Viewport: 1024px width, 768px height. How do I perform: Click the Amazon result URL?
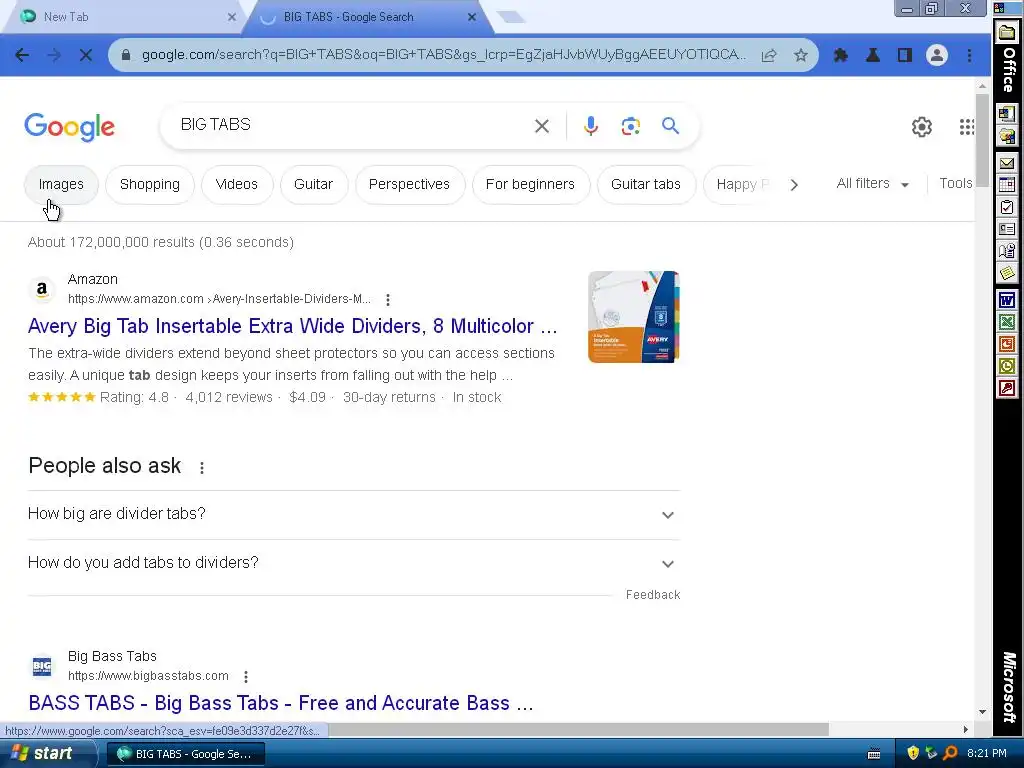tap(219, 299)
